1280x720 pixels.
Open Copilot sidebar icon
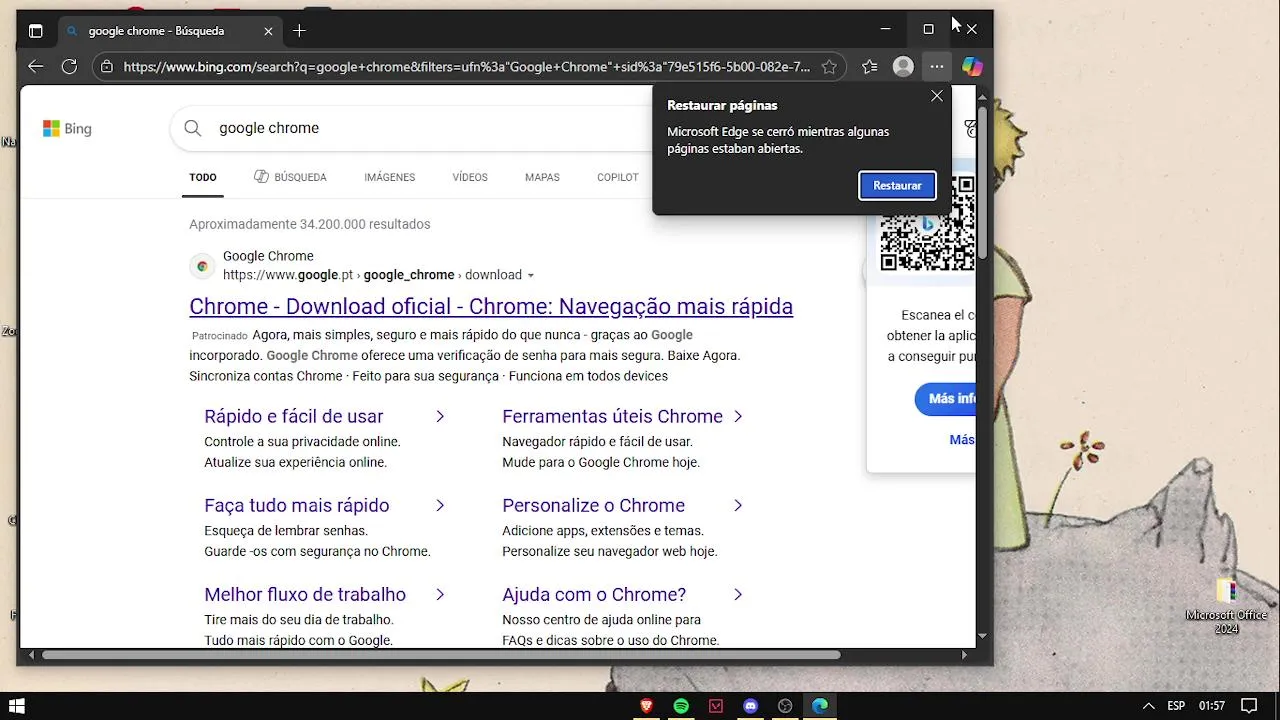click(x=972, y=67)
